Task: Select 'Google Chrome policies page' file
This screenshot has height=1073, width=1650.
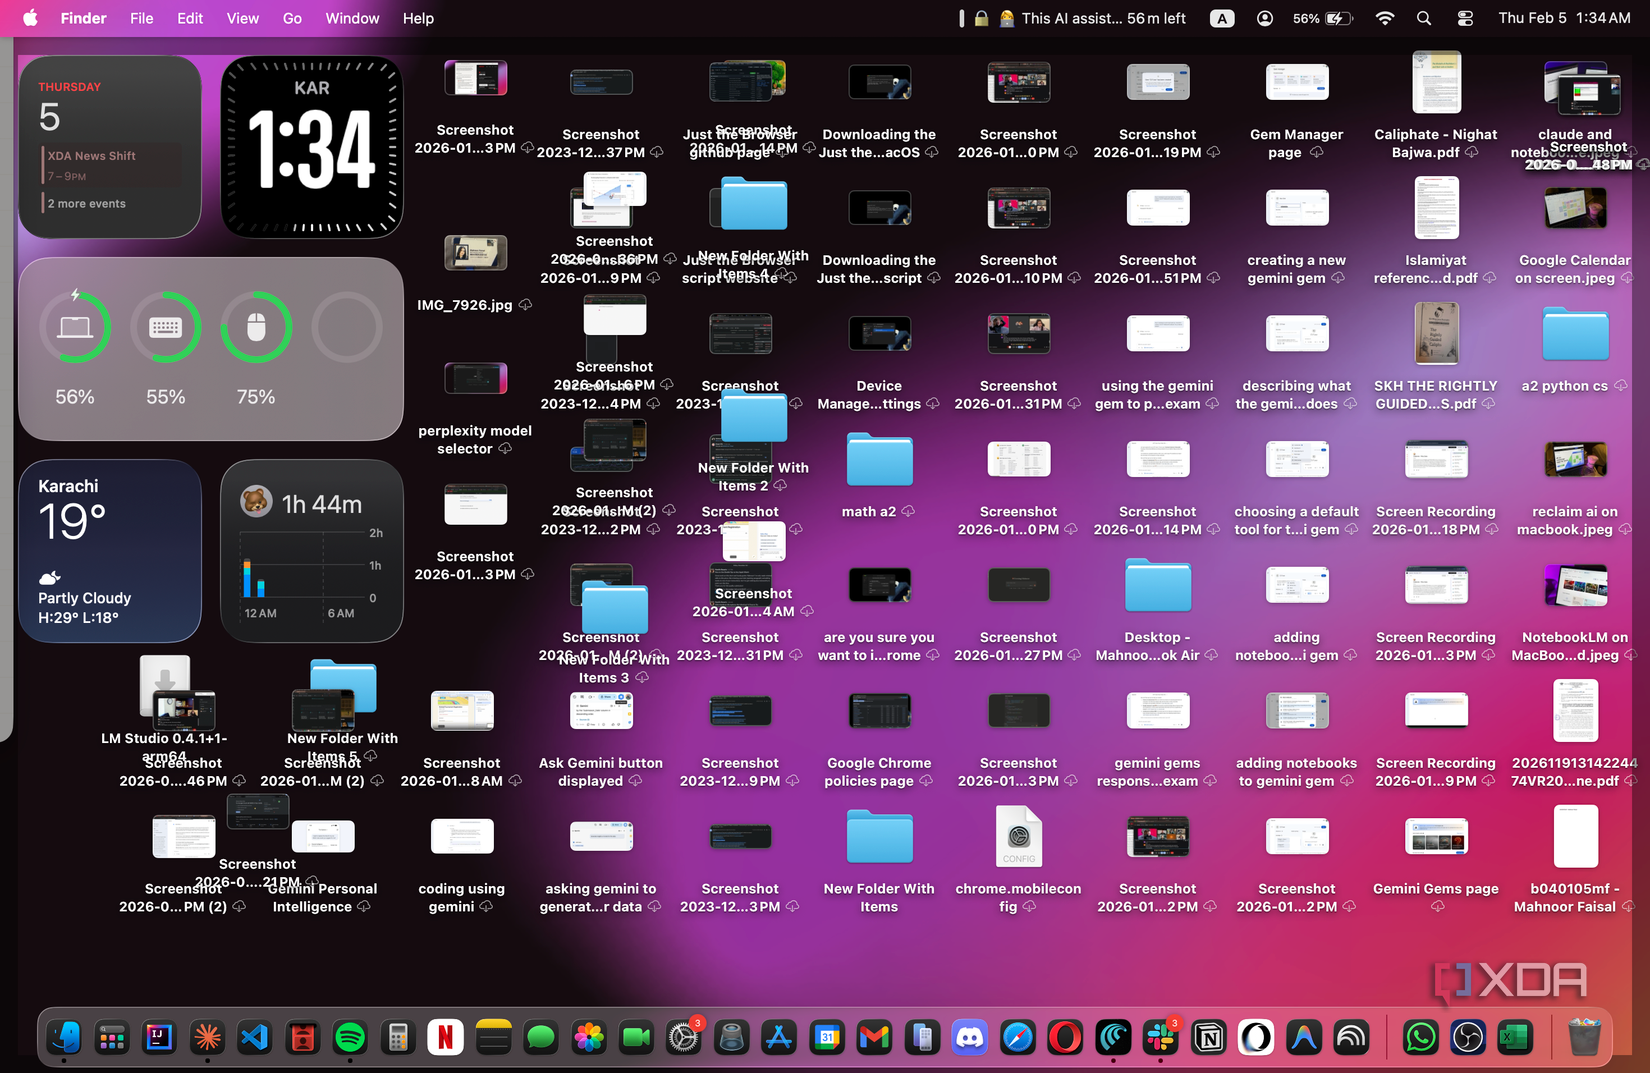Action: 879,739
